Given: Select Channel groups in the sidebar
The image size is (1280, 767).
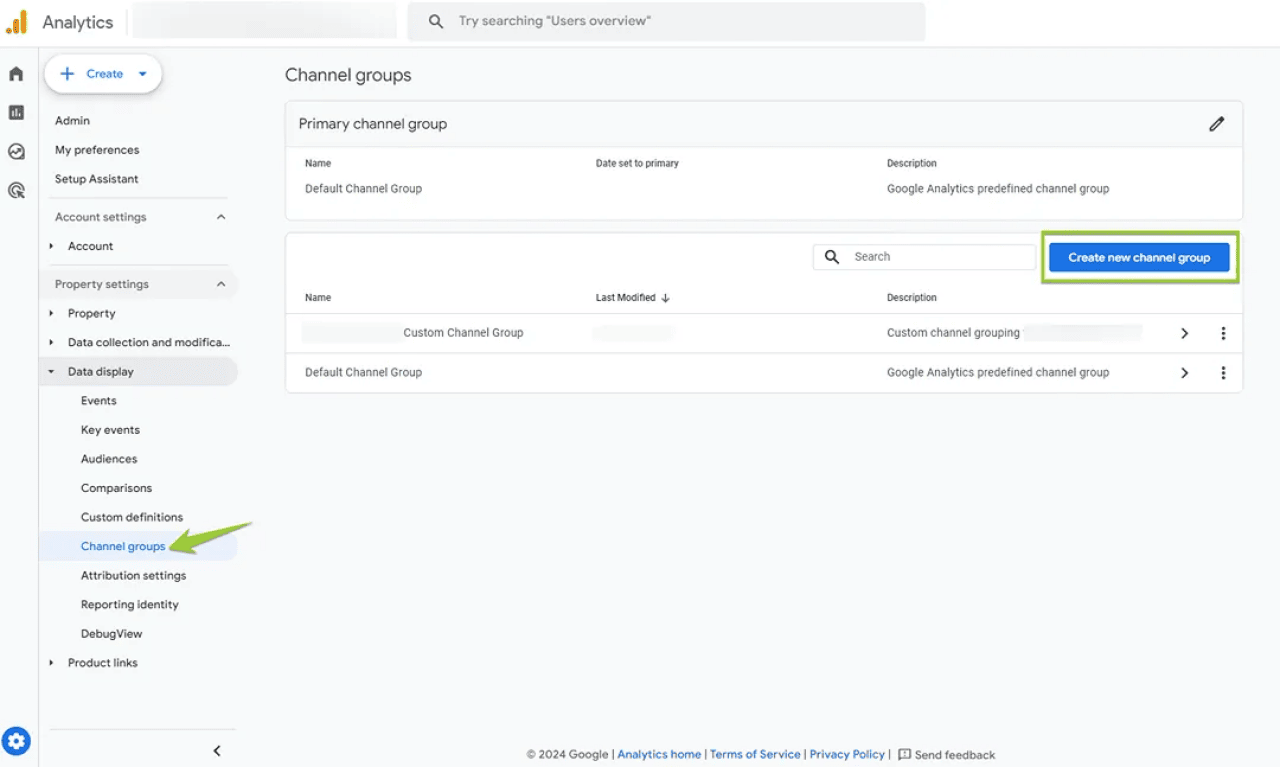Looking at the screenshot, I should [x=122, y=546].
